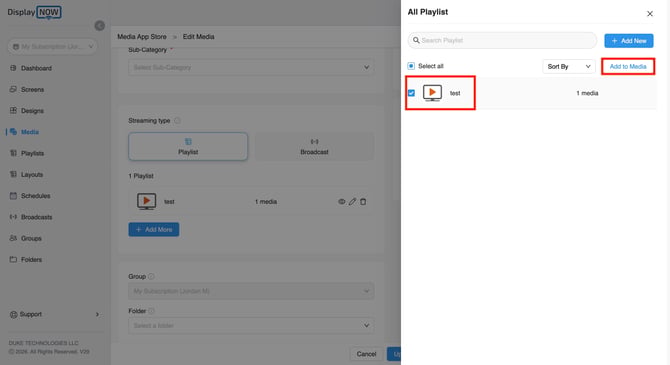
Task: Open Dashboard from the sidebar
Action: [36, 68]
